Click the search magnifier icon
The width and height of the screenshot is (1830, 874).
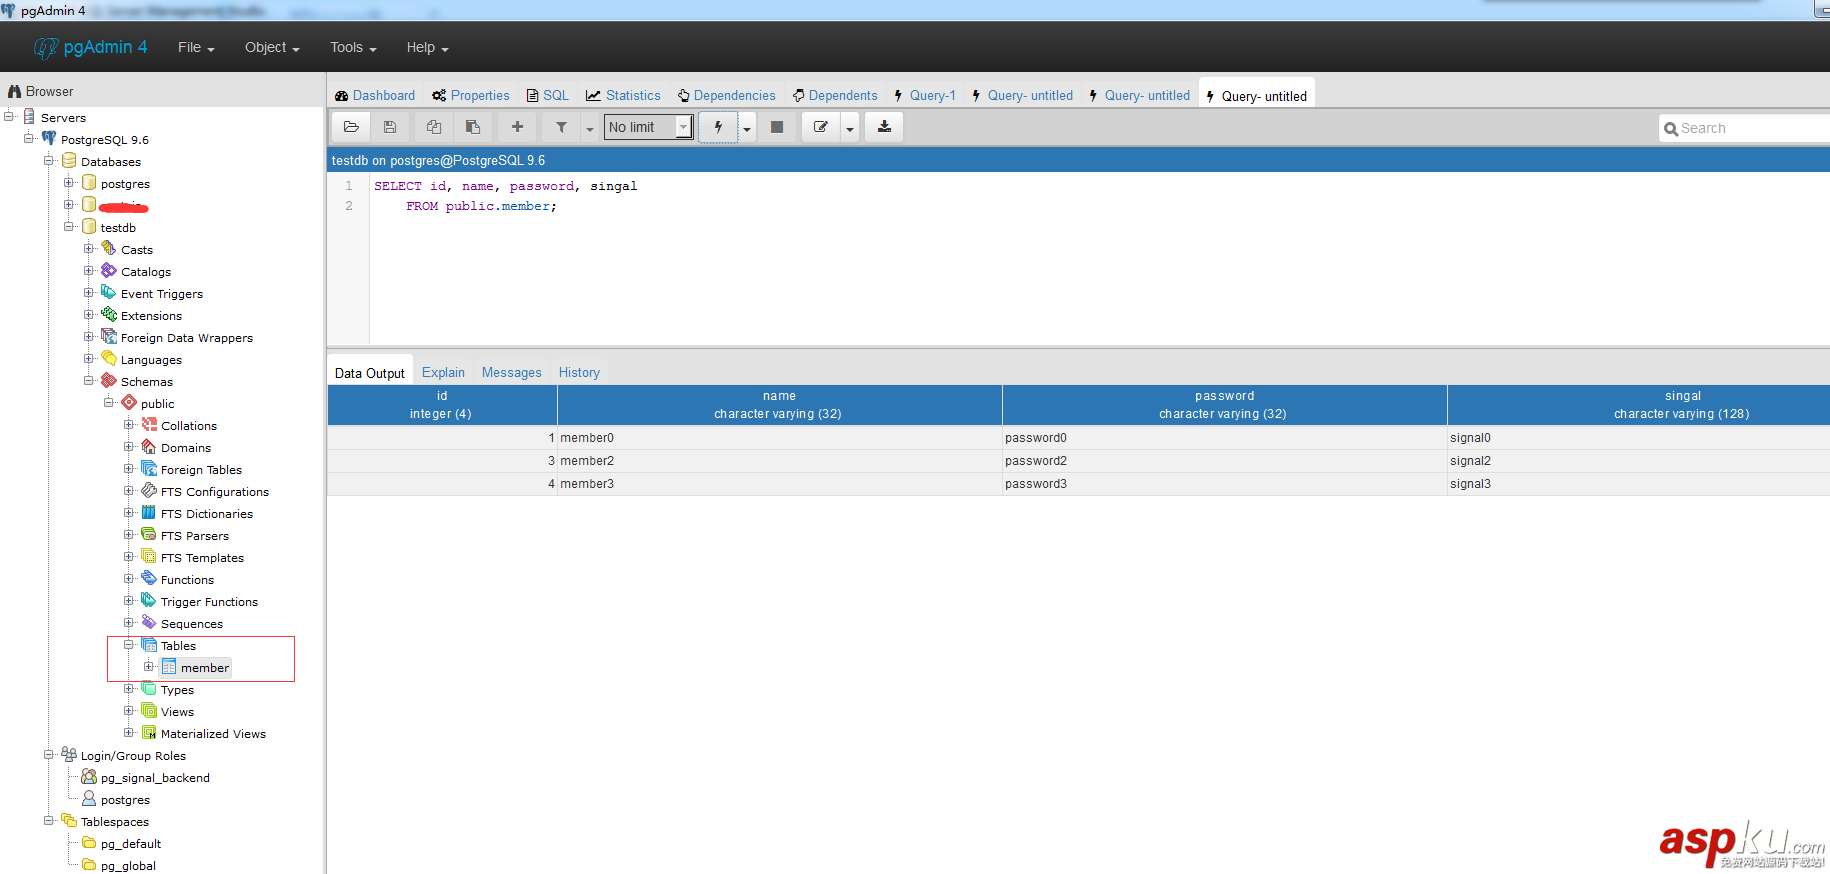pos(1671,129)
